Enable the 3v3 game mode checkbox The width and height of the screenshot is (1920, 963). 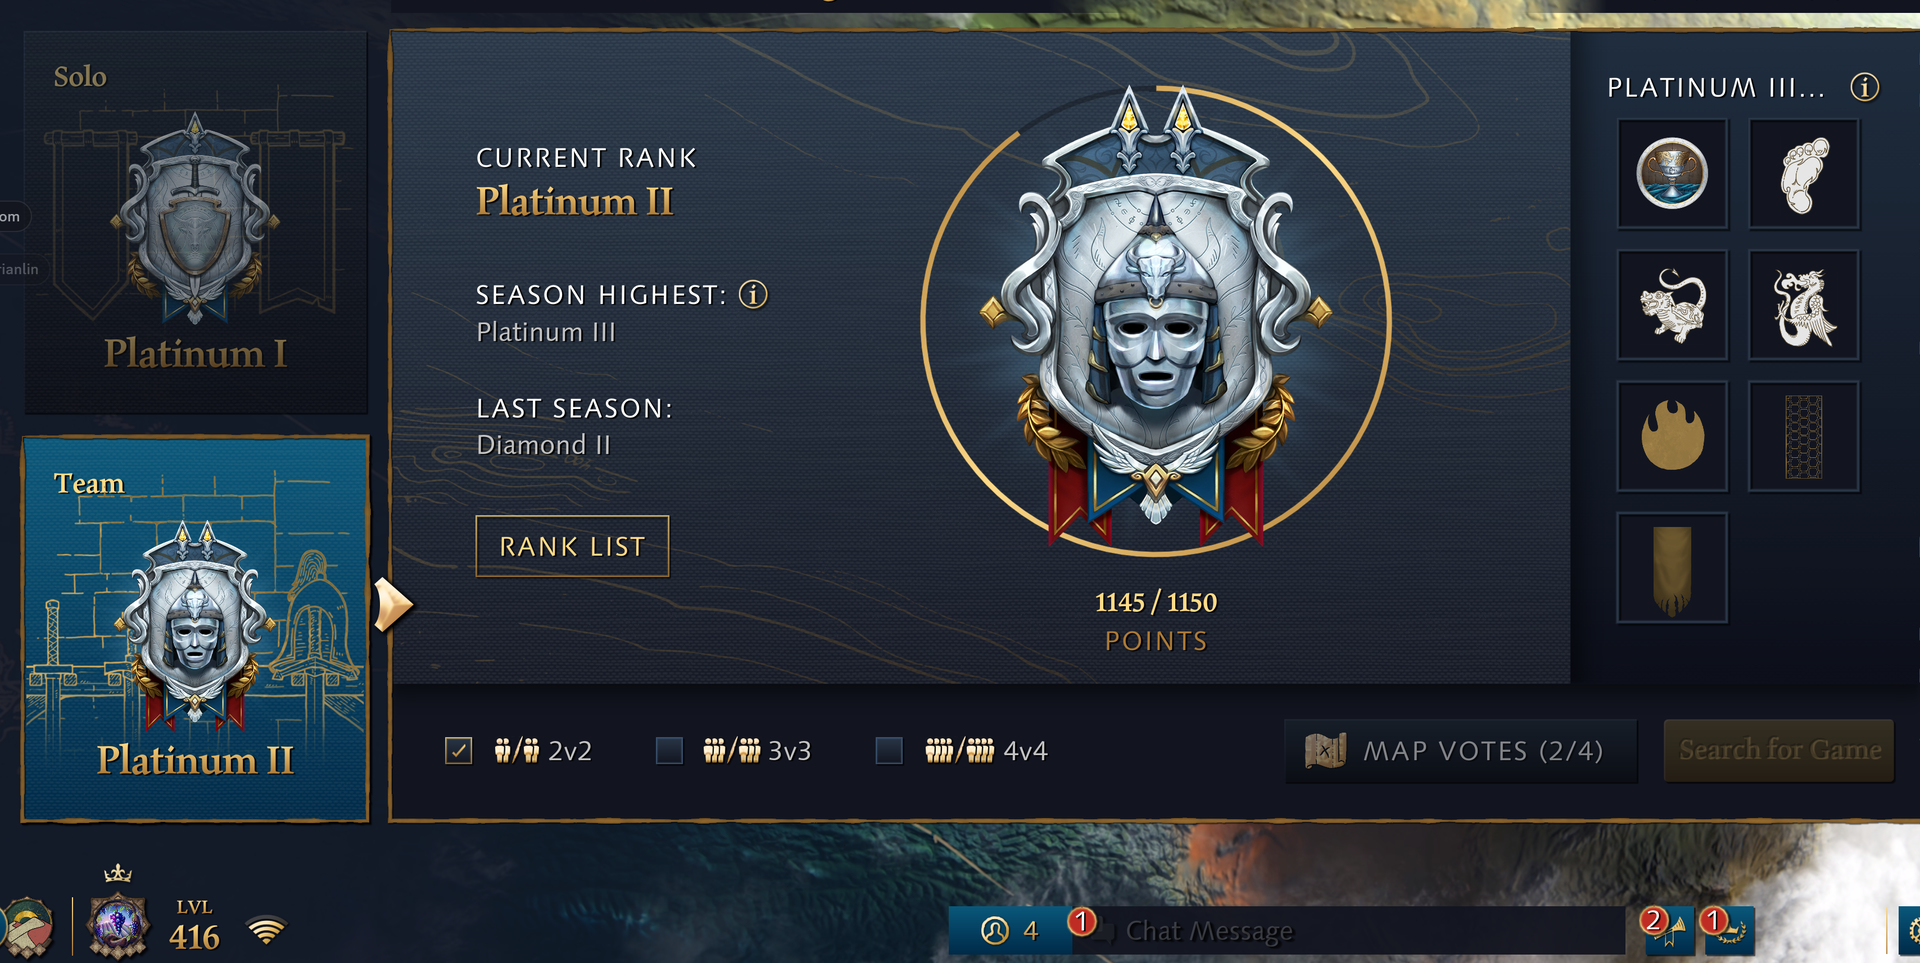[669, 750]
